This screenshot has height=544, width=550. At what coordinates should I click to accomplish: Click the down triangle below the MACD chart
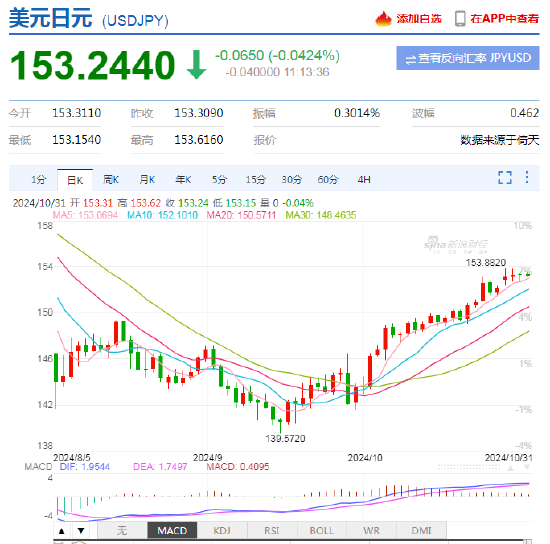(x=81, y=531)
